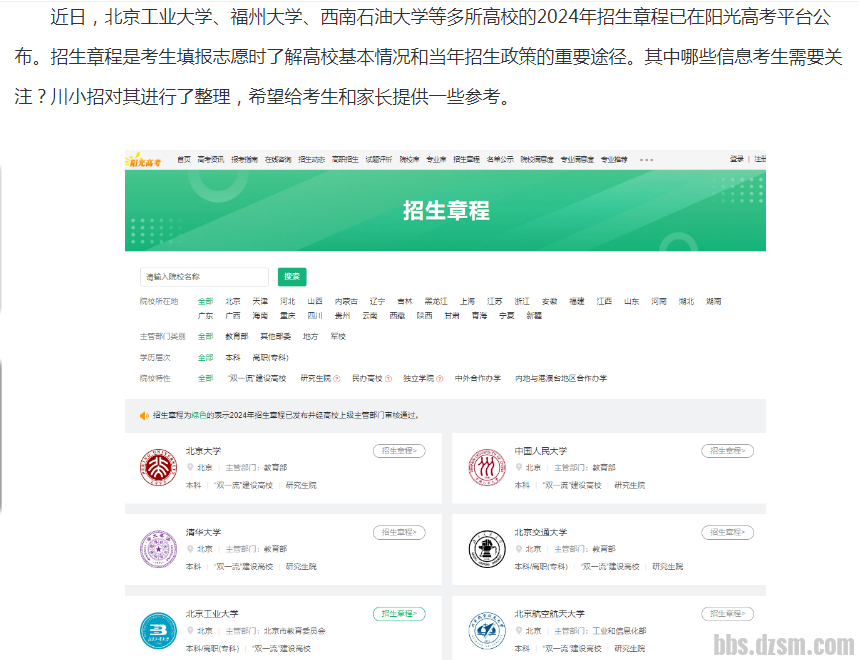Open the more menu (•••) in top navigation

(646, 159)
